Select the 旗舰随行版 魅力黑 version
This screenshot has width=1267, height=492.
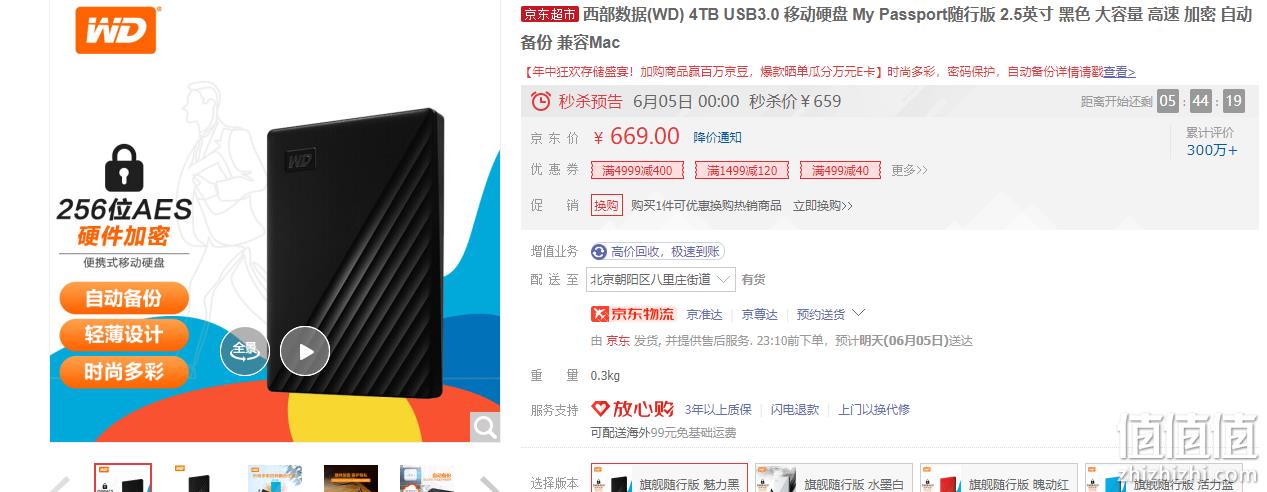[669, 478]
